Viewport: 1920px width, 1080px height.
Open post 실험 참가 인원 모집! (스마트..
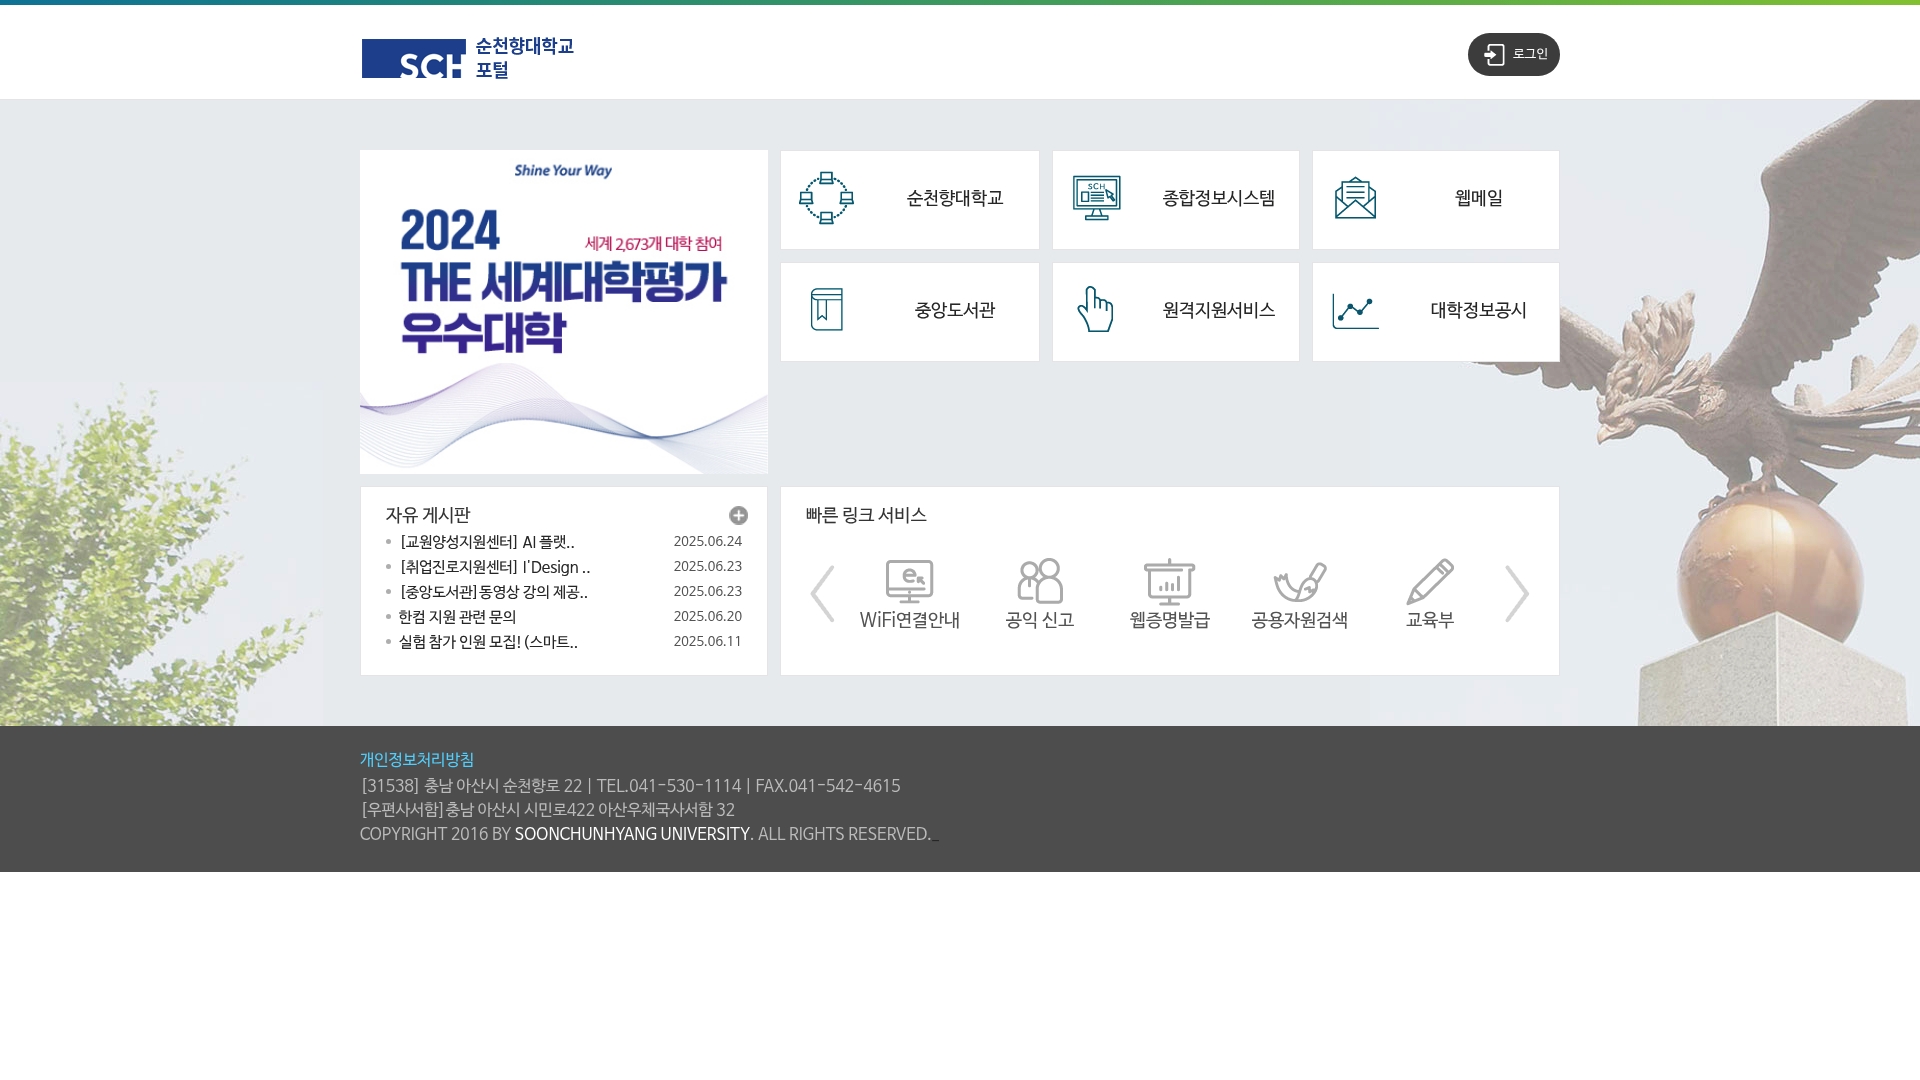488,642
